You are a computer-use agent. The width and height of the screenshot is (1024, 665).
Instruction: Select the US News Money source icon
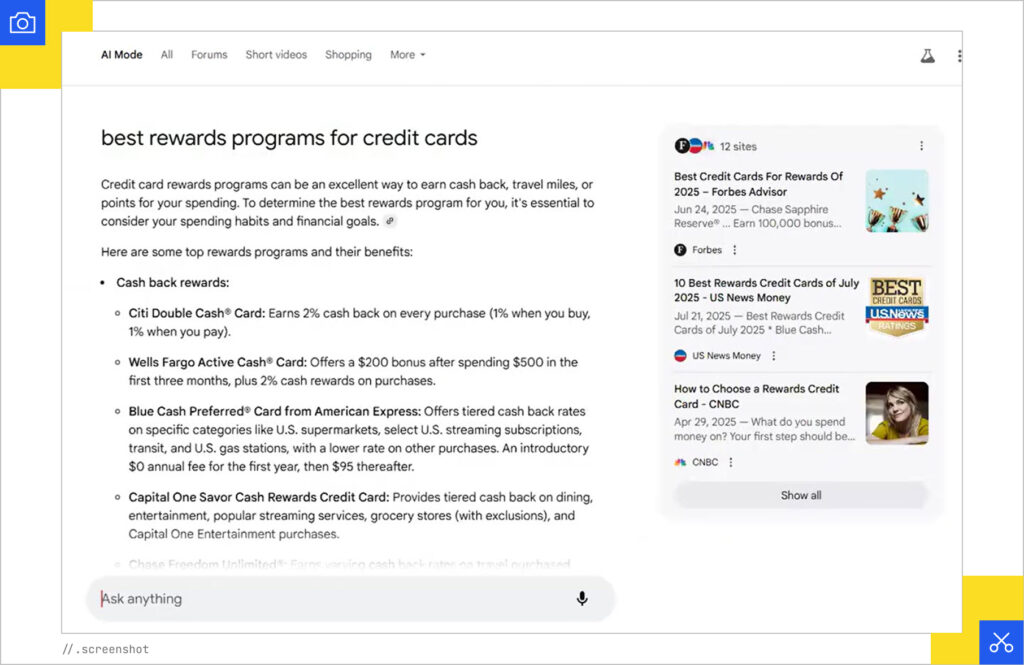[x=681, y=355]
